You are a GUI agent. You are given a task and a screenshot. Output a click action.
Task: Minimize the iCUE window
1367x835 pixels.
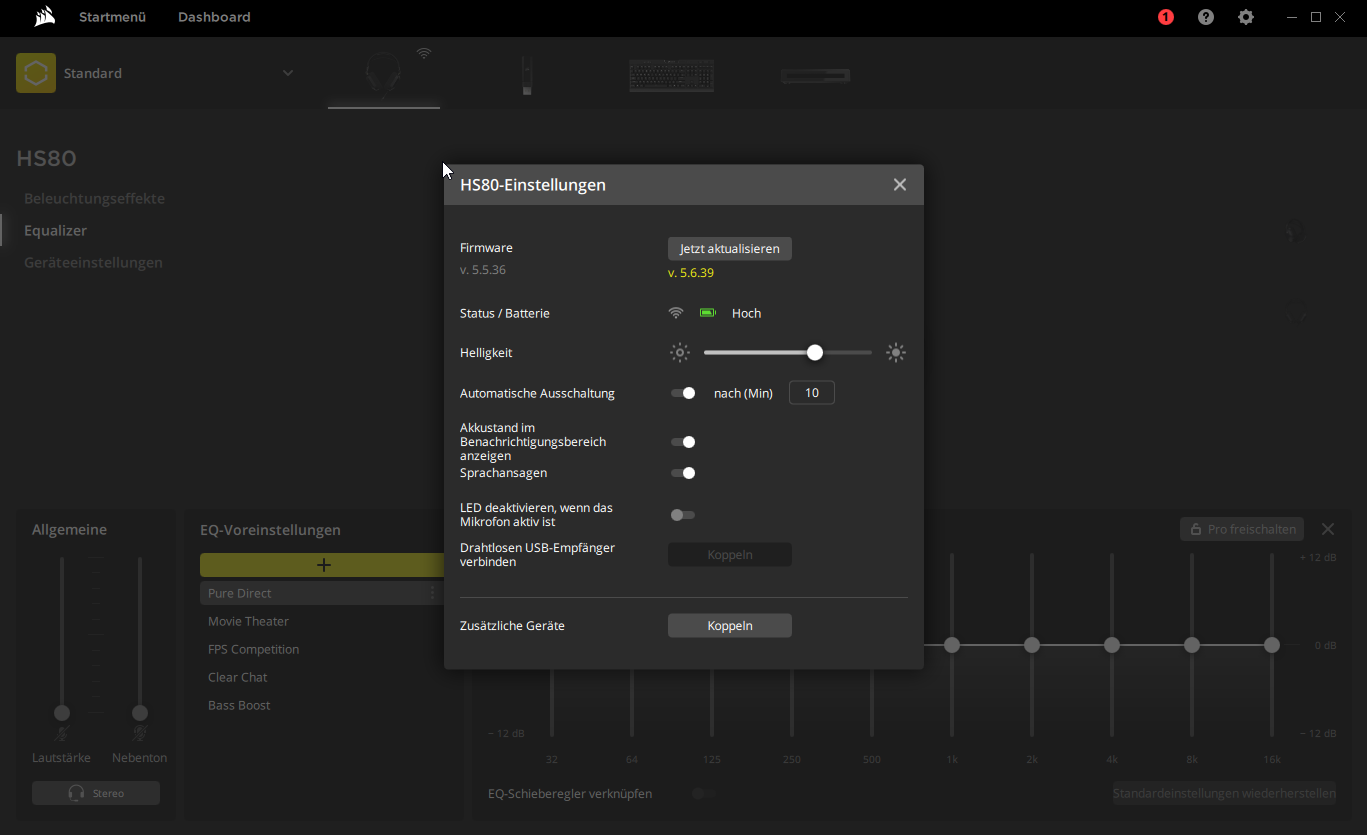[x=1292, y=17]
